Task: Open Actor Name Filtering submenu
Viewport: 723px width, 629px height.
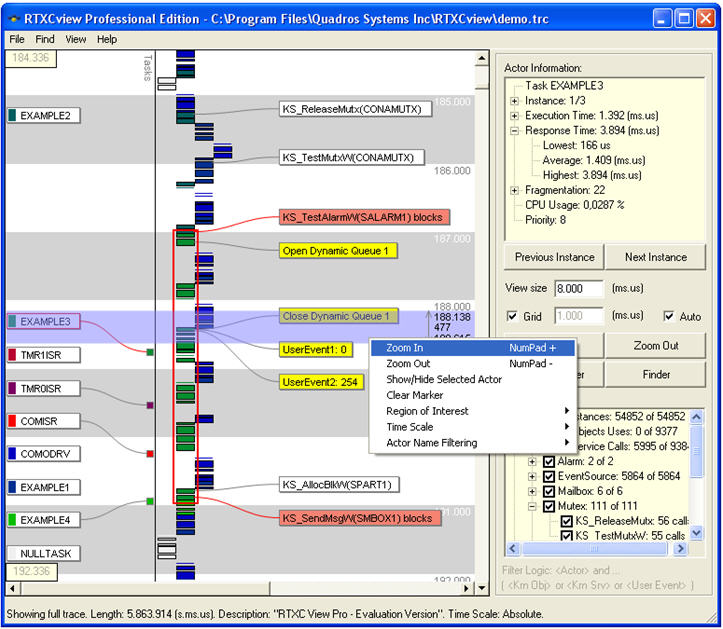Action: click(473, 443)
